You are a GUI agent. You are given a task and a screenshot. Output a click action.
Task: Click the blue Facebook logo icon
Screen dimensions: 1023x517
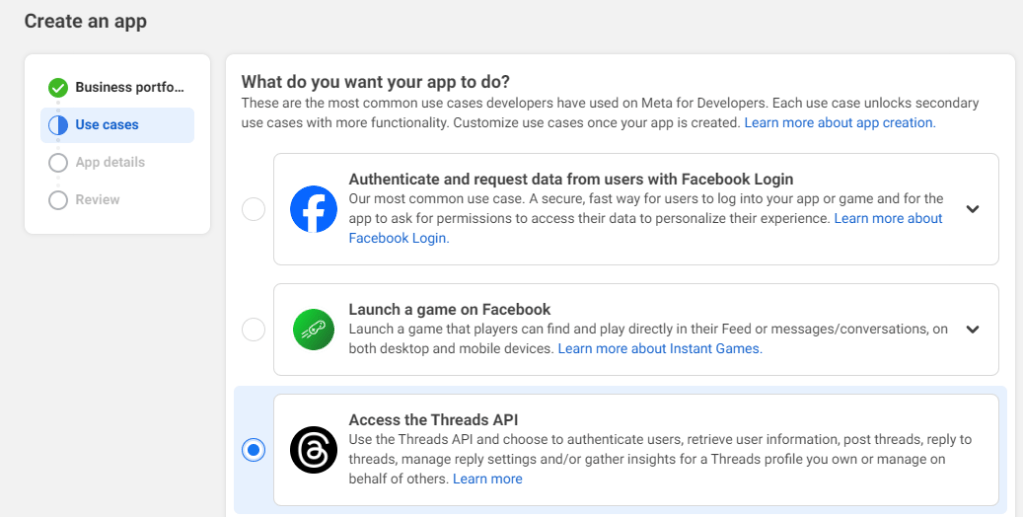[314, 209]
